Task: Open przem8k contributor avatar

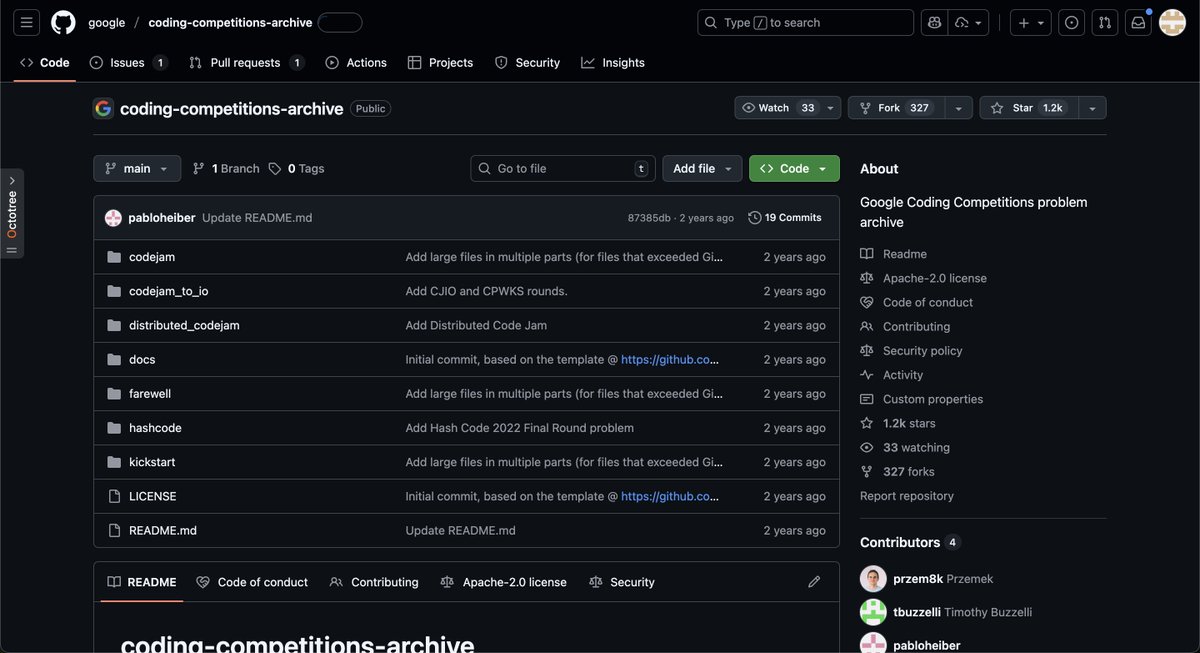Action: point(873,578)
